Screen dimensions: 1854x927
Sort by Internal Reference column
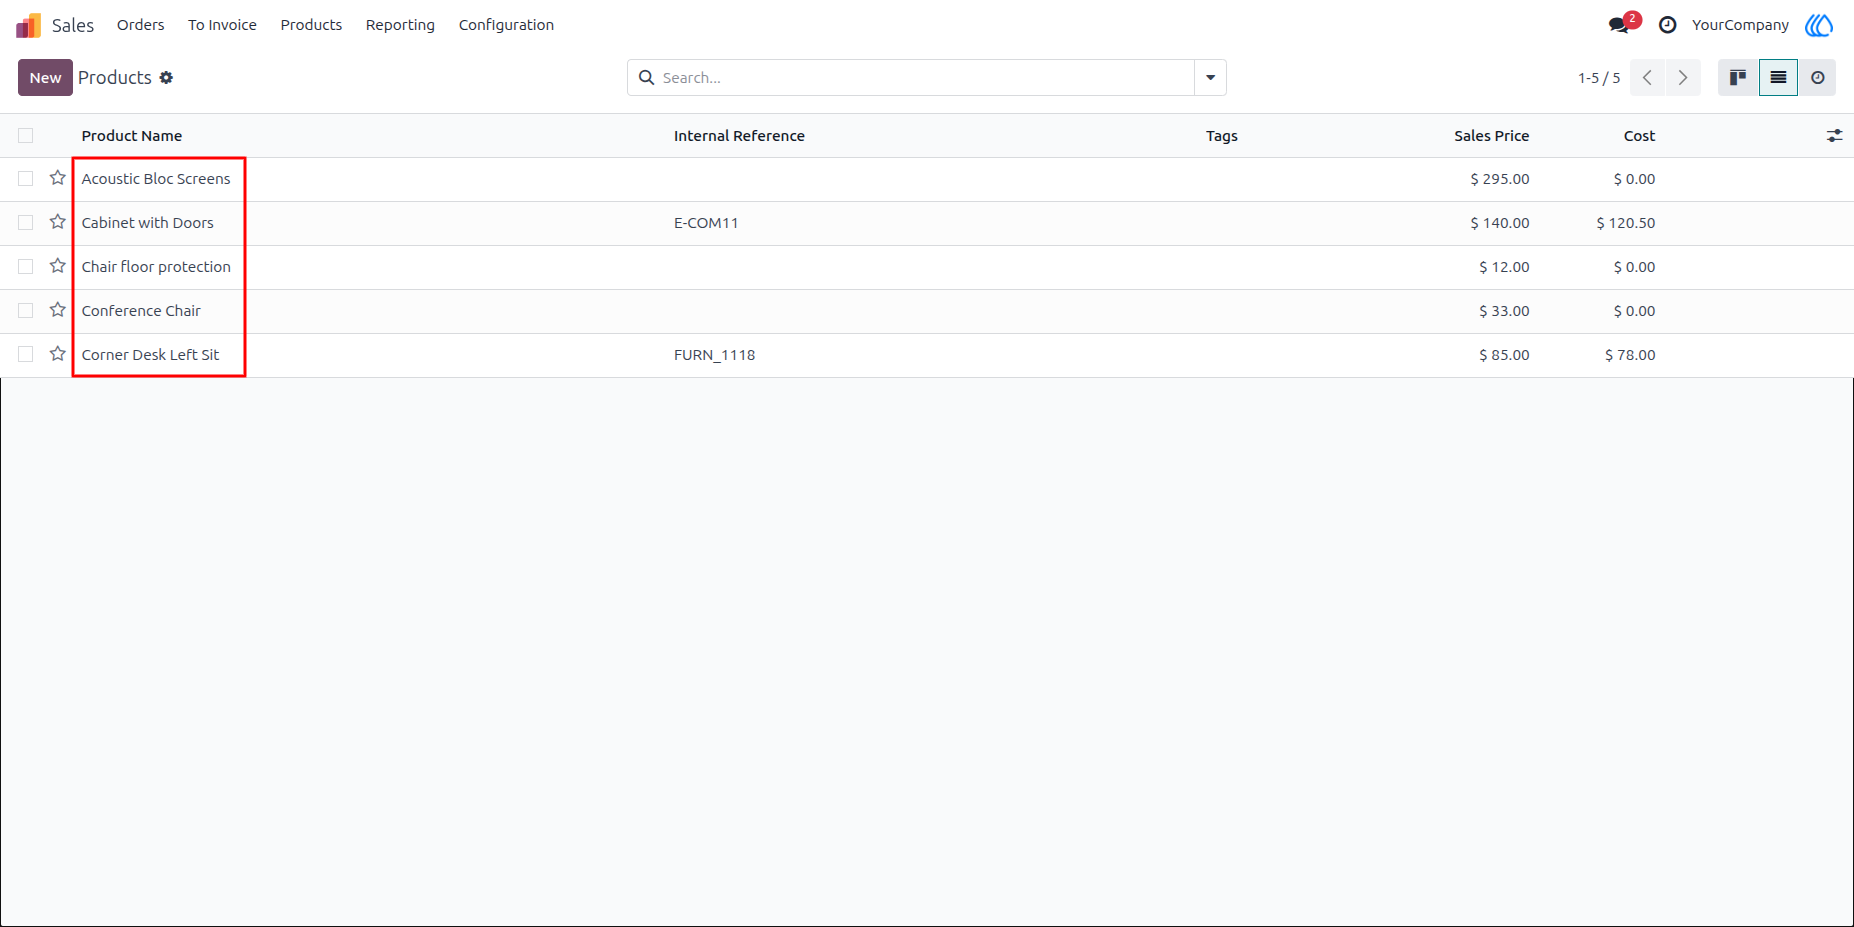click(739, 136)
